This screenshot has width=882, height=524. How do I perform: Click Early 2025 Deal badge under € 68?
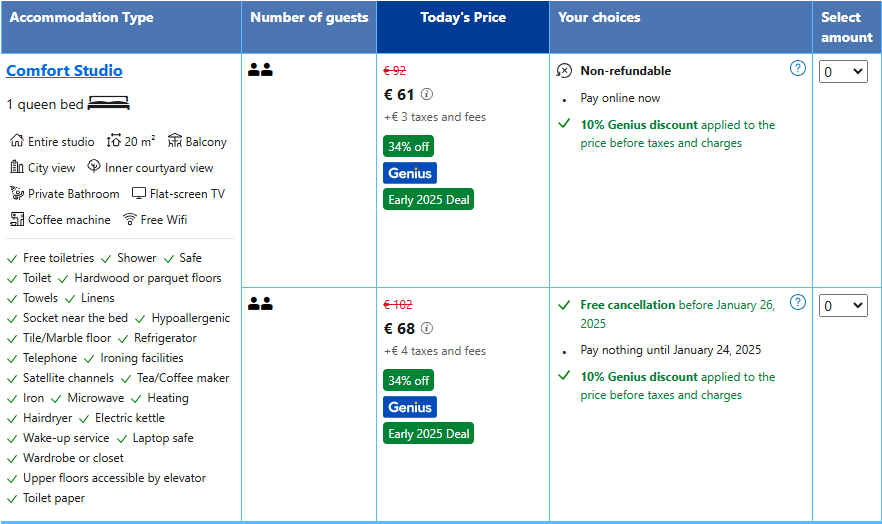[x=429, y=433]
